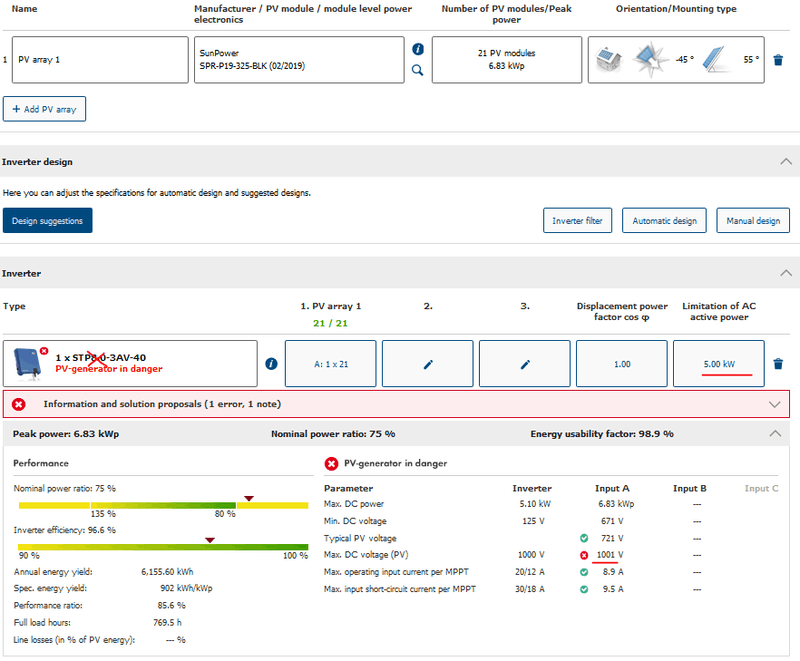This screenshot has width=800, height=661.
Task: Delete PV array 1 with trash icon
Action: pos(780,60)
